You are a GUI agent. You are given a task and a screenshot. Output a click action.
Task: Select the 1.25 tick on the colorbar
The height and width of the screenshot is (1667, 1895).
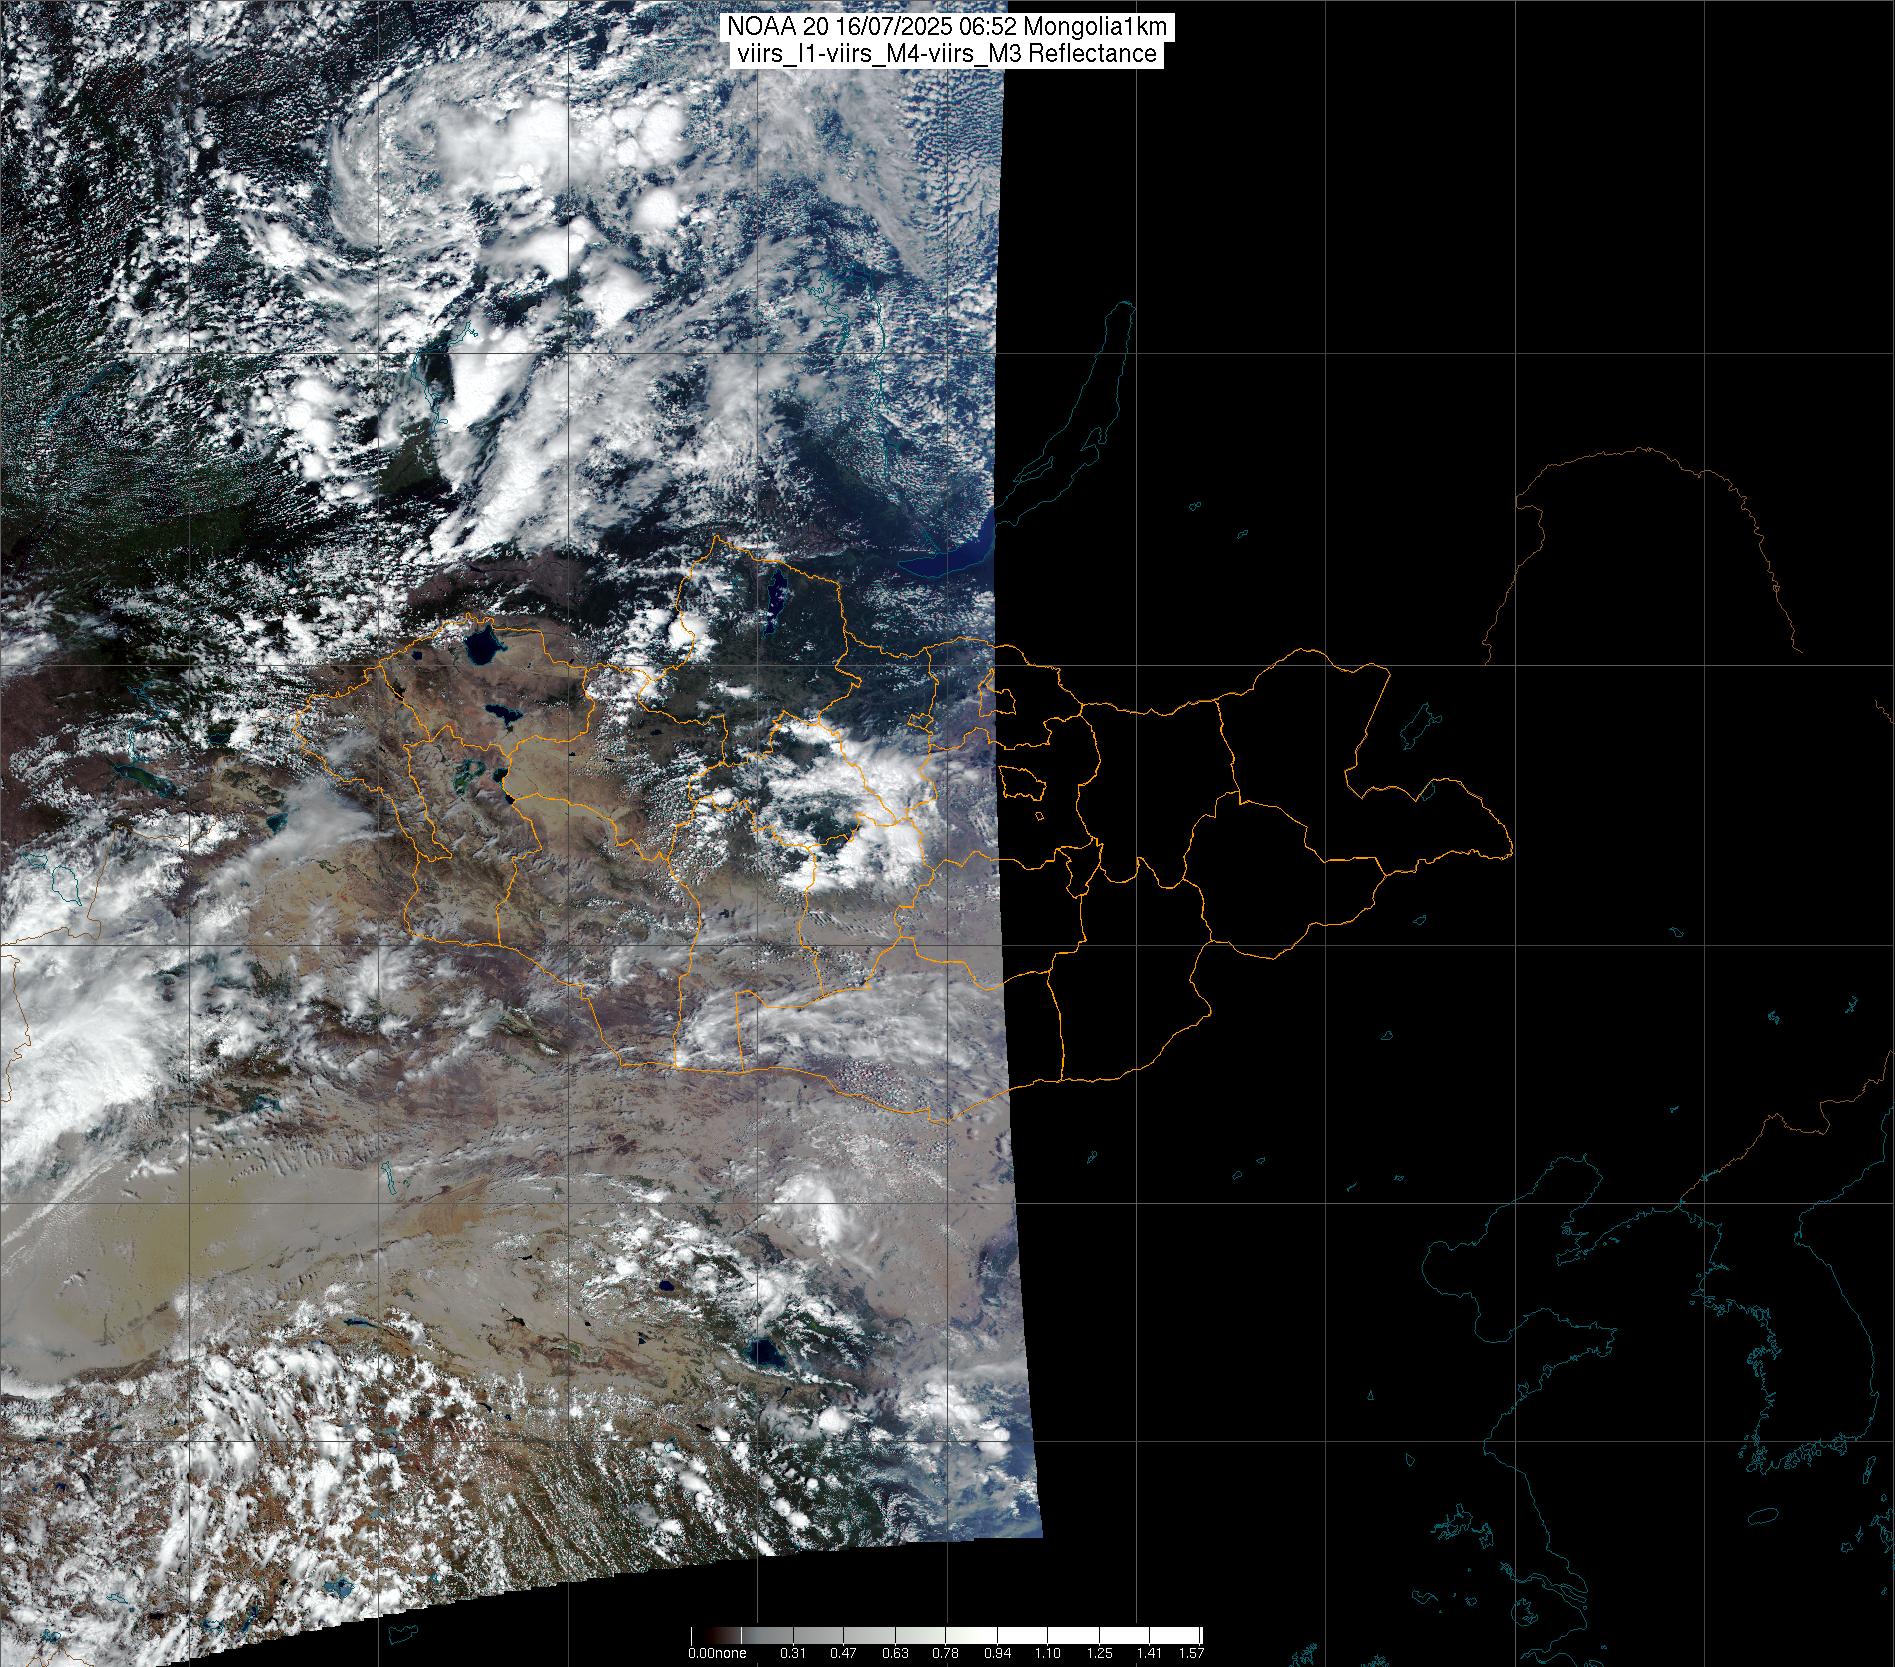coord(1099,1653)
